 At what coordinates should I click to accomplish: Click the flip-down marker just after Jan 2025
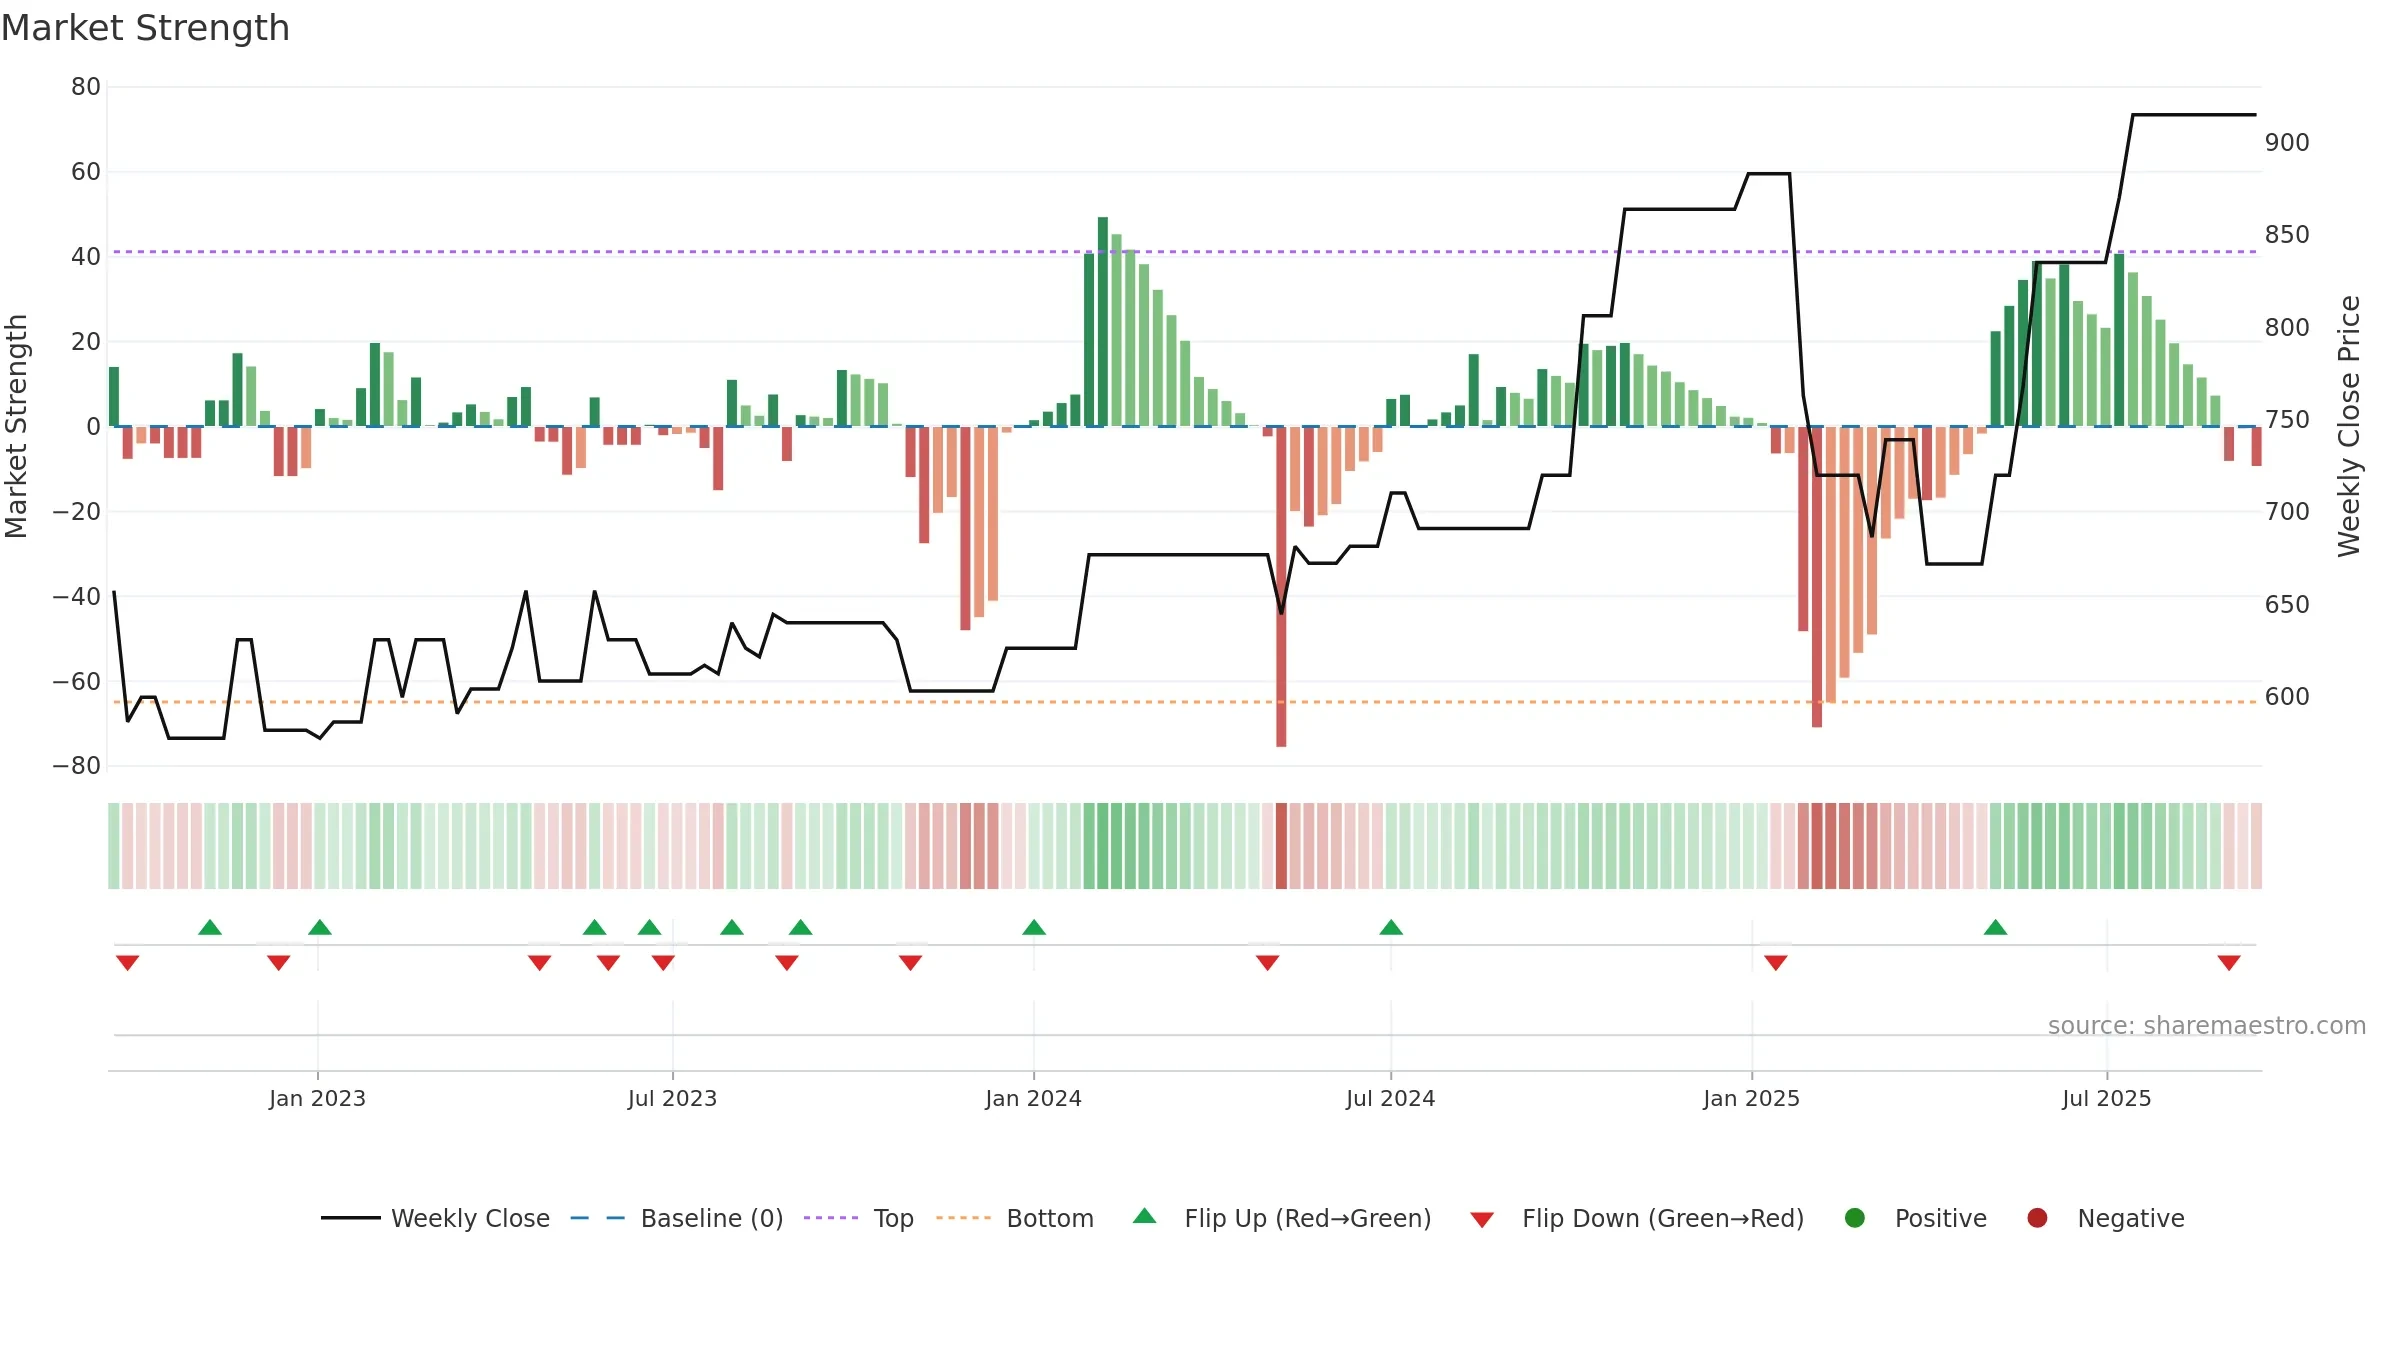click(1776, 962)
